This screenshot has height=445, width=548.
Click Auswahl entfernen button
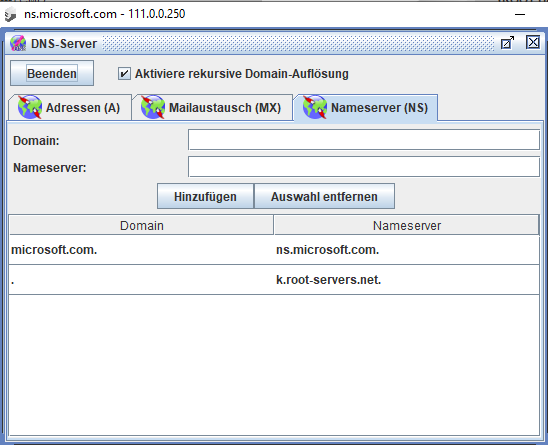[324, 196]
